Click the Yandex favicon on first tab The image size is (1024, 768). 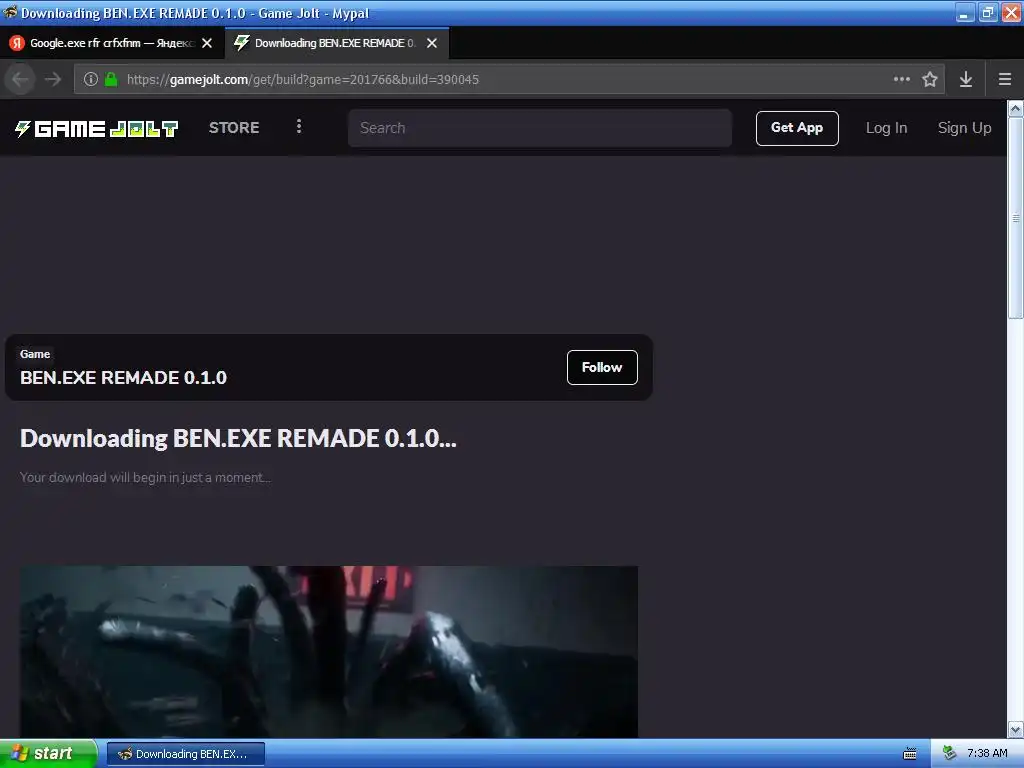tap(17, 43)
